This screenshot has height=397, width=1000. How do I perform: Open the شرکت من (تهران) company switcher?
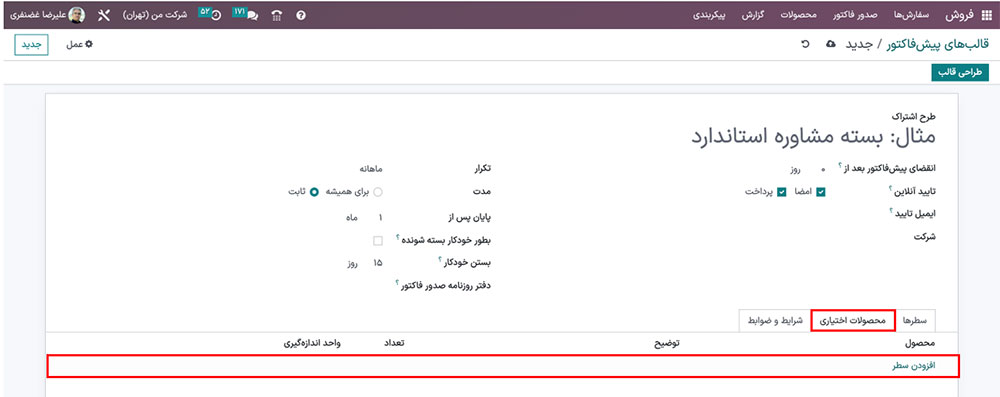coord(155,15)
